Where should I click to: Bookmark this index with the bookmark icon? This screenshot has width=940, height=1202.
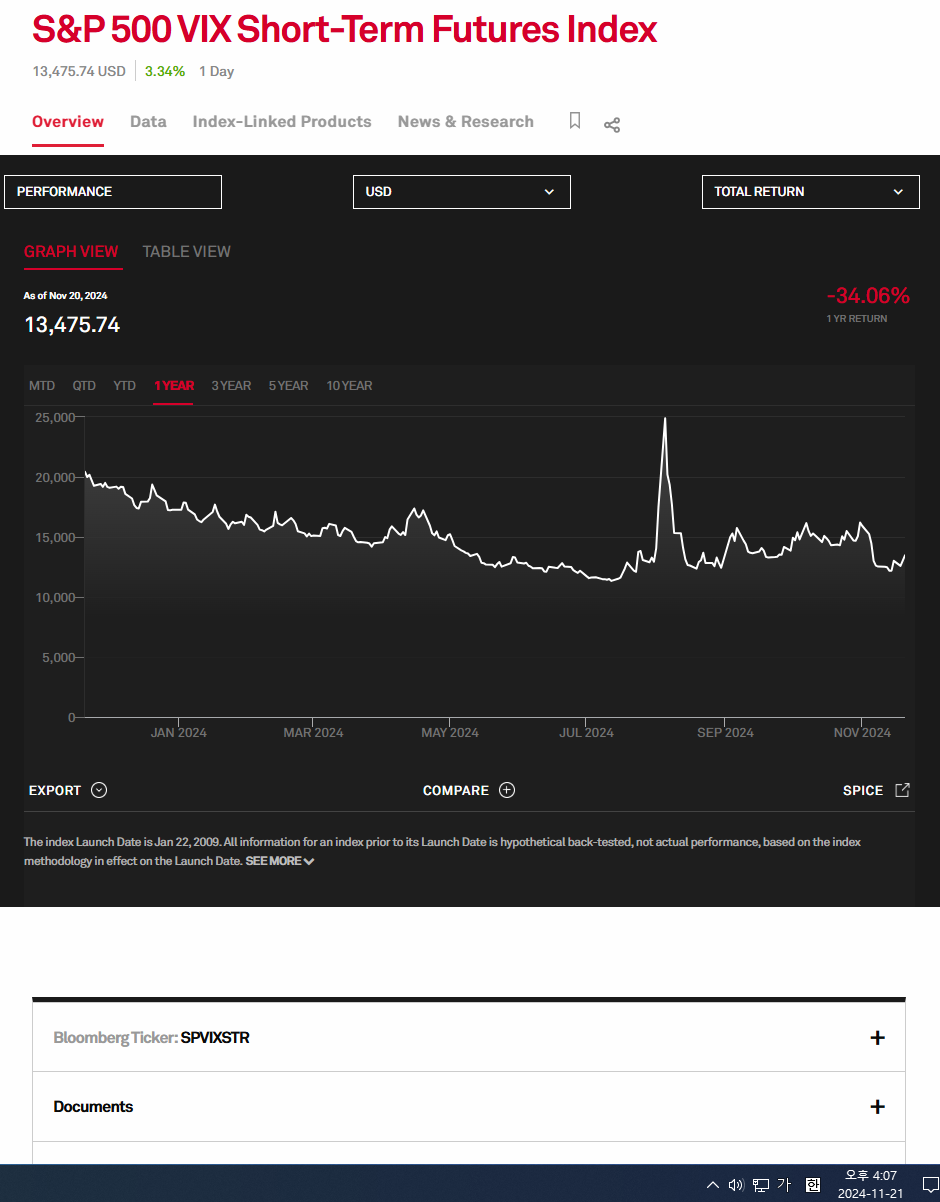pos(575,121)
